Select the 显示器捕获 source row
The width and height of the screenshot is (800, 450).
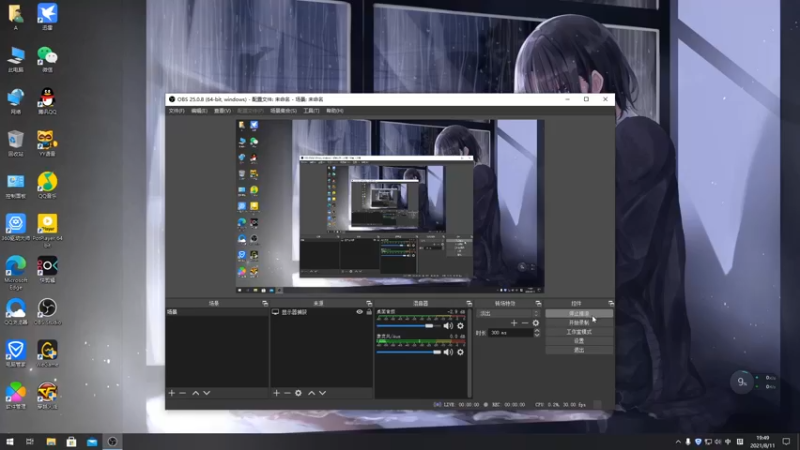coord(321,312)
